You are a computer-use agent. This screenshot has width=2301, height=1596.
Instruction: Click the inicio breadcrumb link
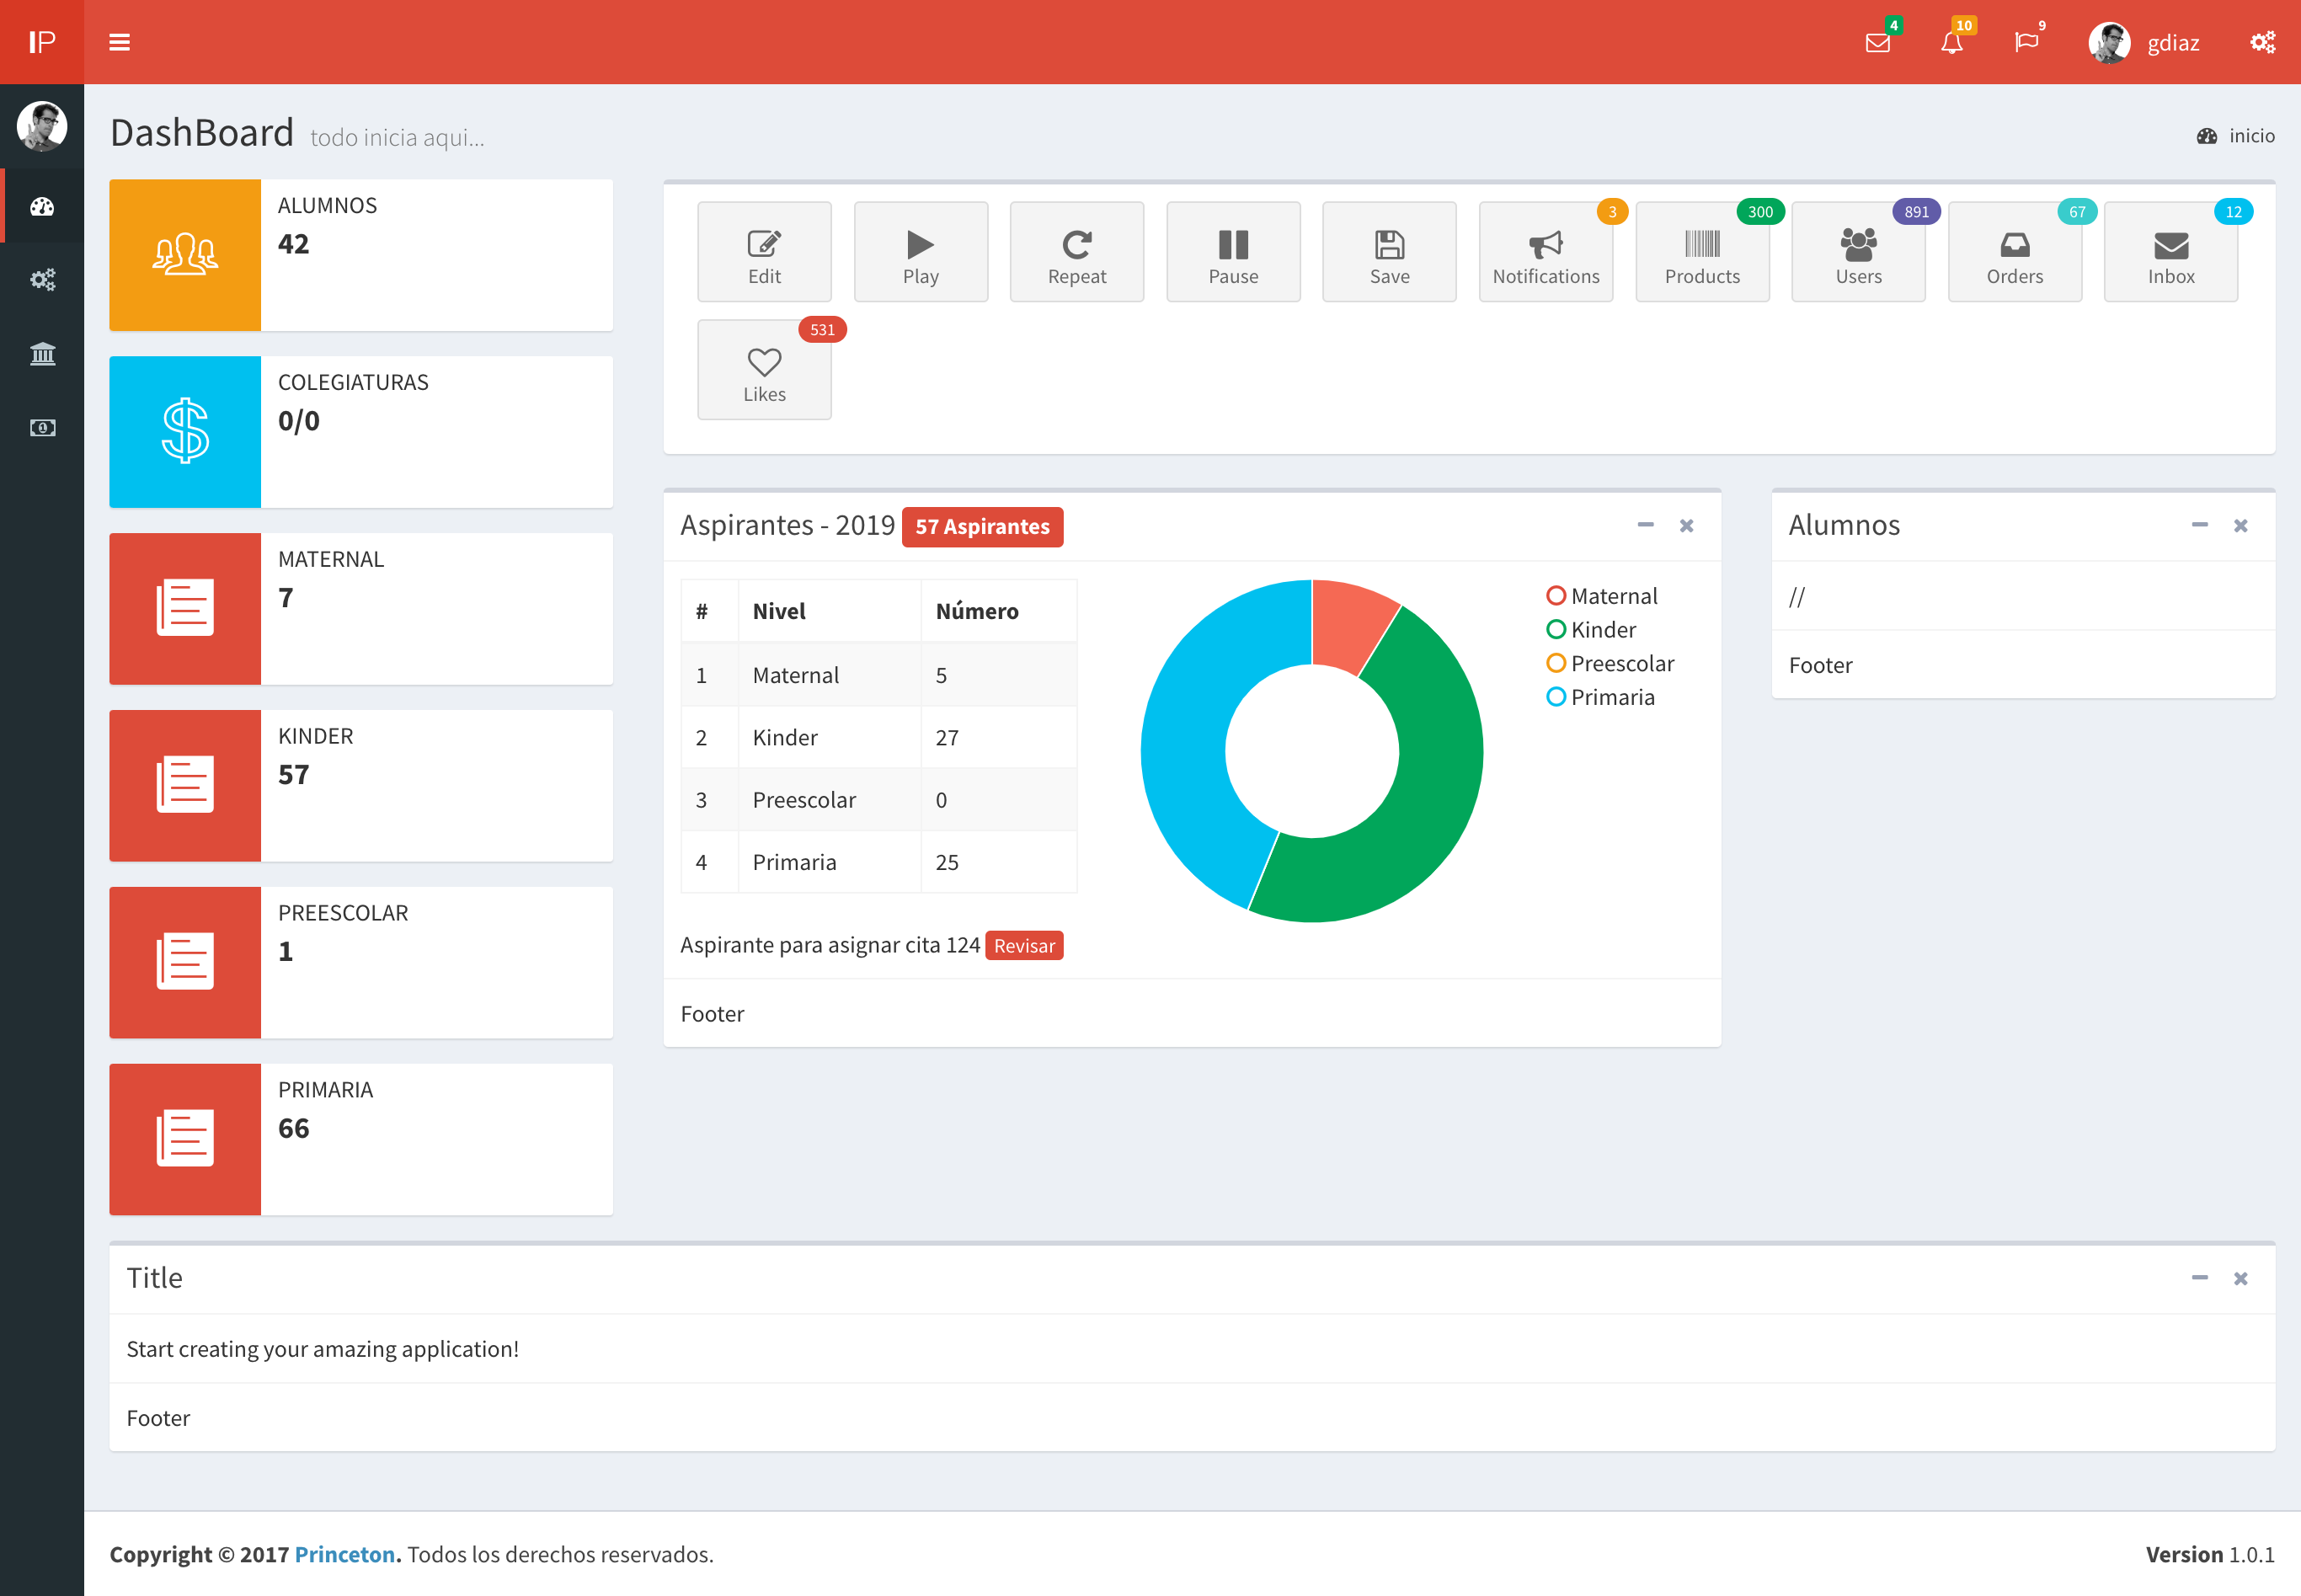(2236, 136)
